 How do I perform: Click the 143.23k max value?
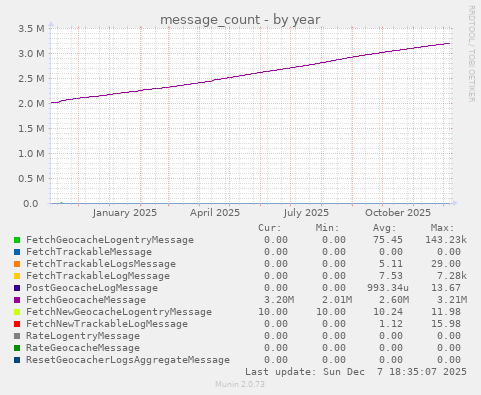coord(446,240)
